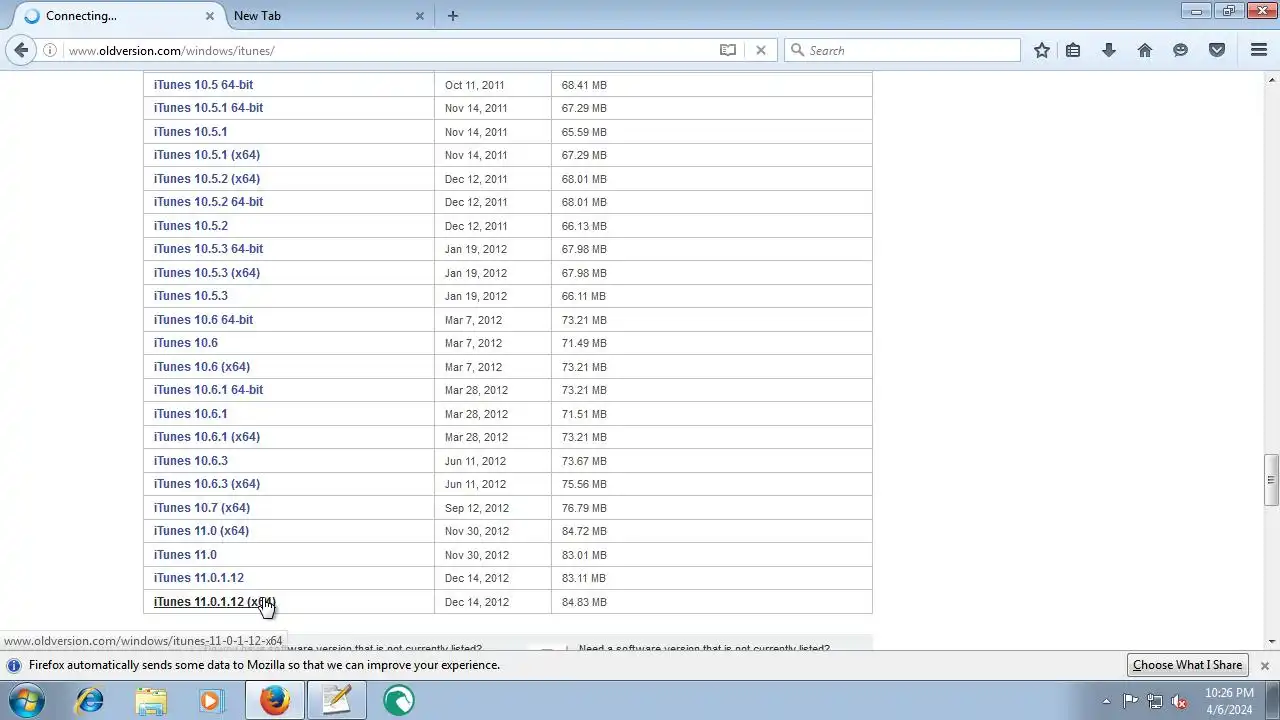
Task: Open iTunes 11.0.1.12 link
Action: [x=198, y=578]
